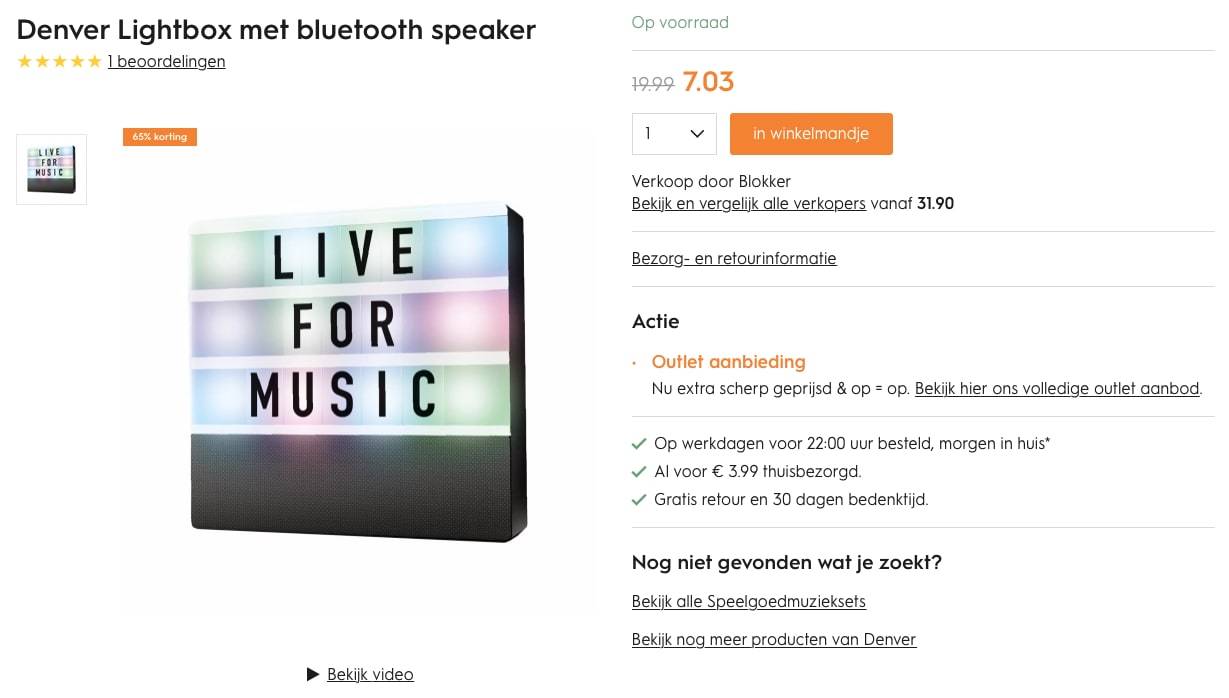The height and width of the screenshot is (698, 1229).
Task: Click the large Live For Music product image
Action: (358, 373)
